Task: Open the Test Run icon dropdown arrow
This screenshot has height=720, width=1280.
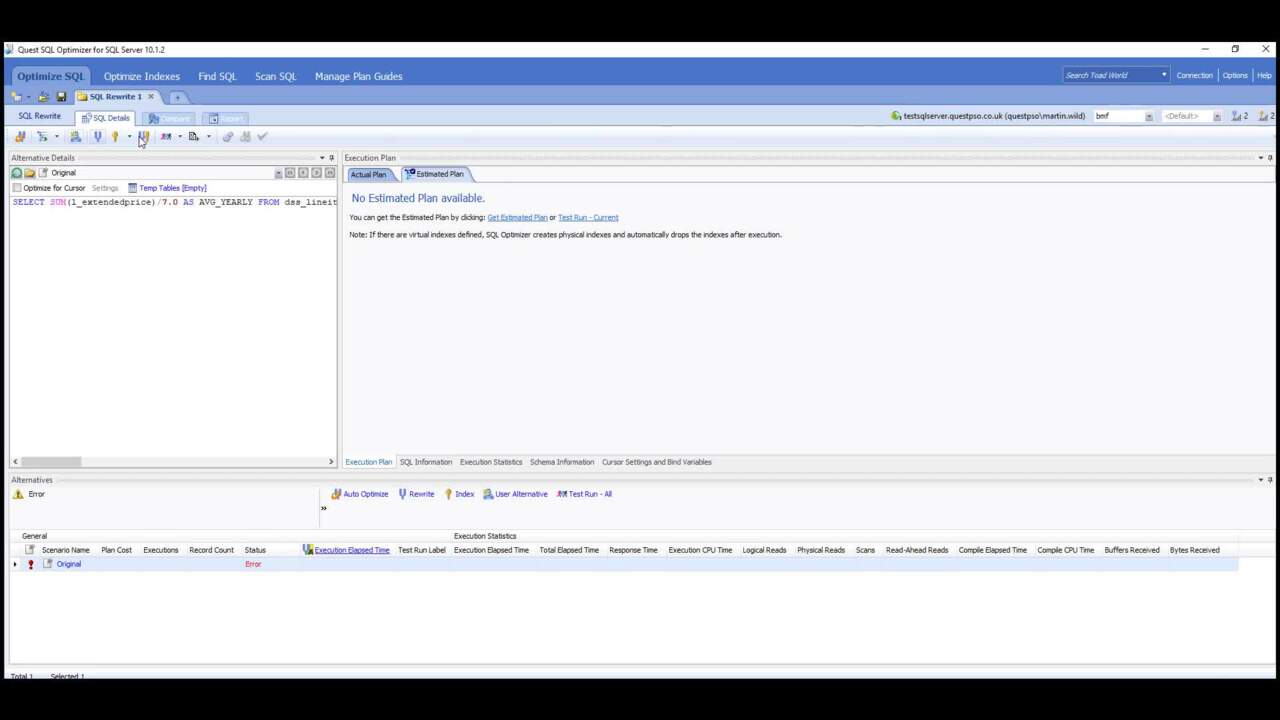Action: tap(180, 137)
